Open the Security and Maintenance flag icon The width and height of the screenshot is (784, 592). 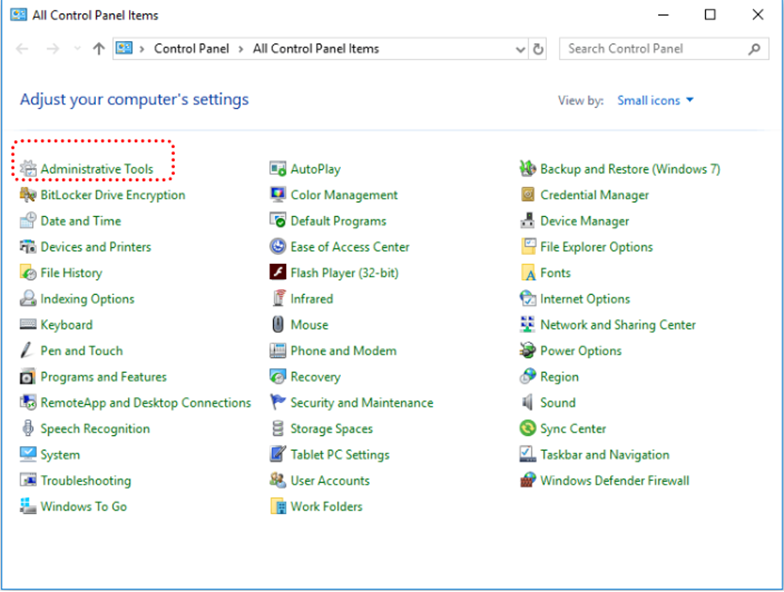pos(278,403)
